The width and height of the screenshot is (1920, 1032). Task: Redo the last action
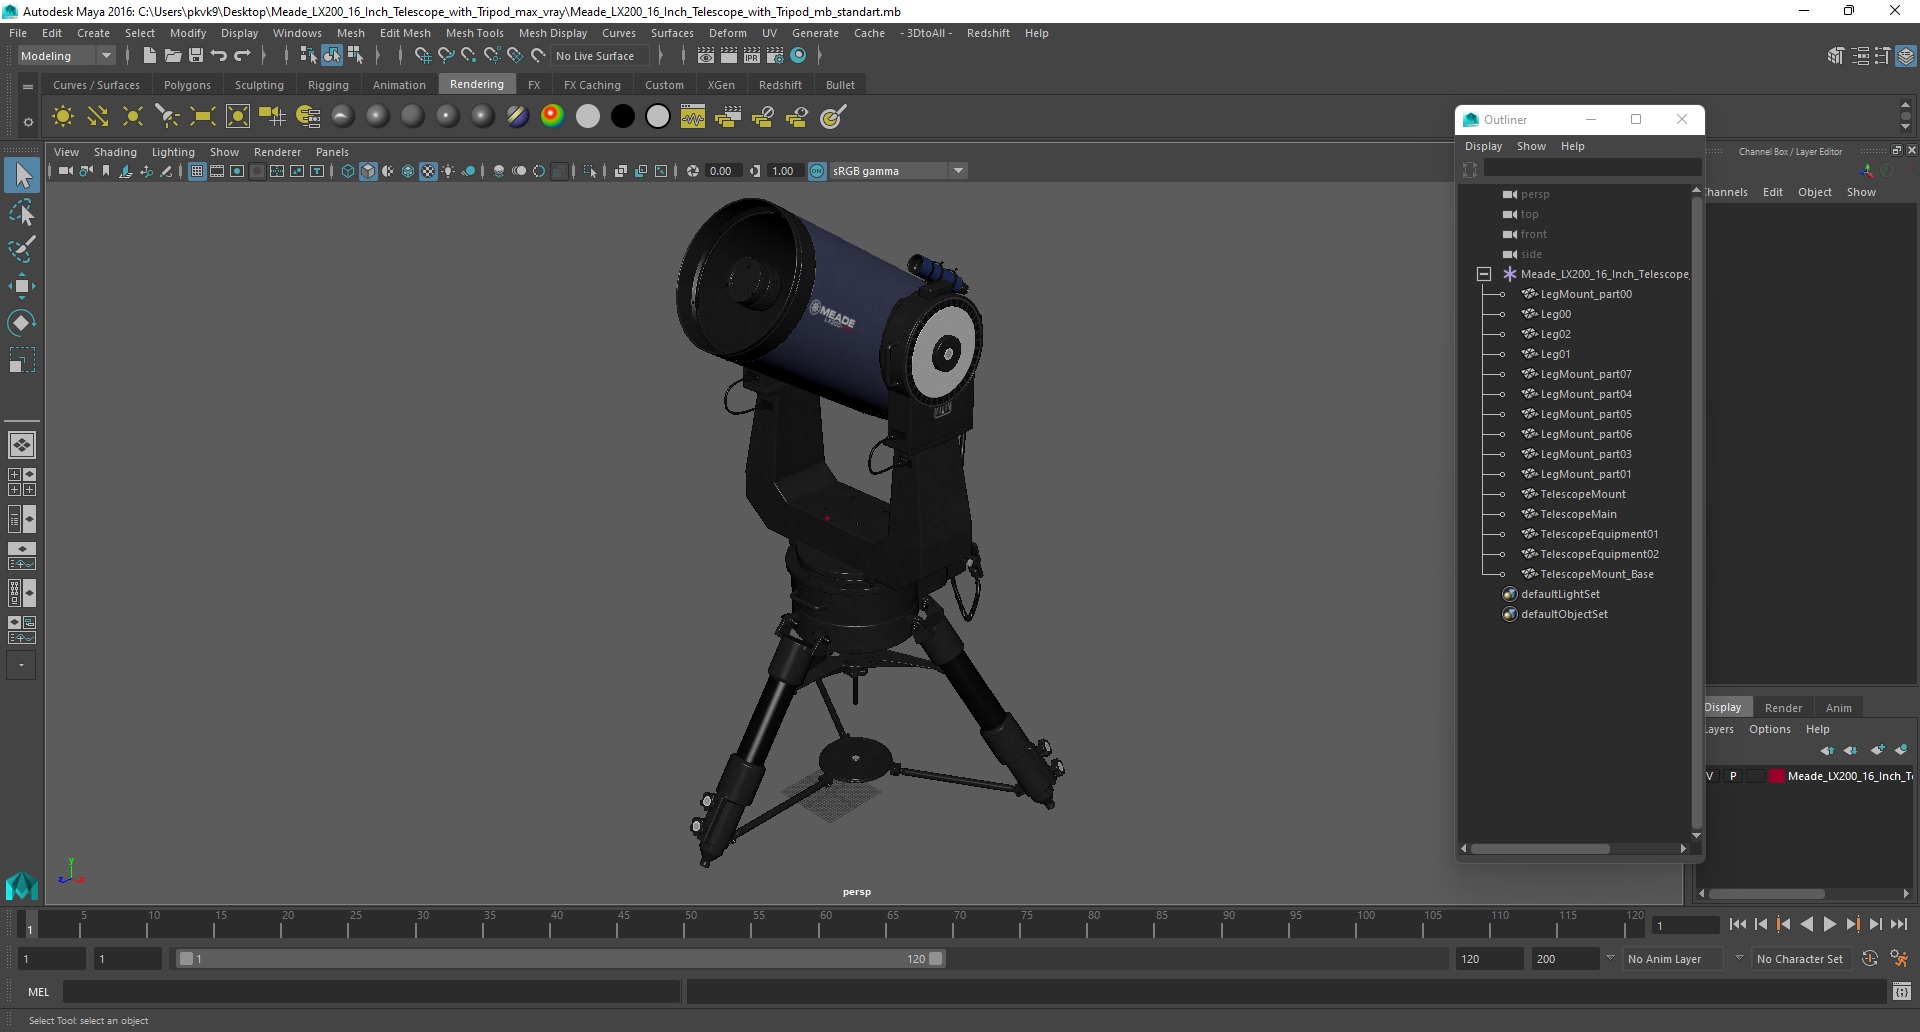[x=242, y=56]
